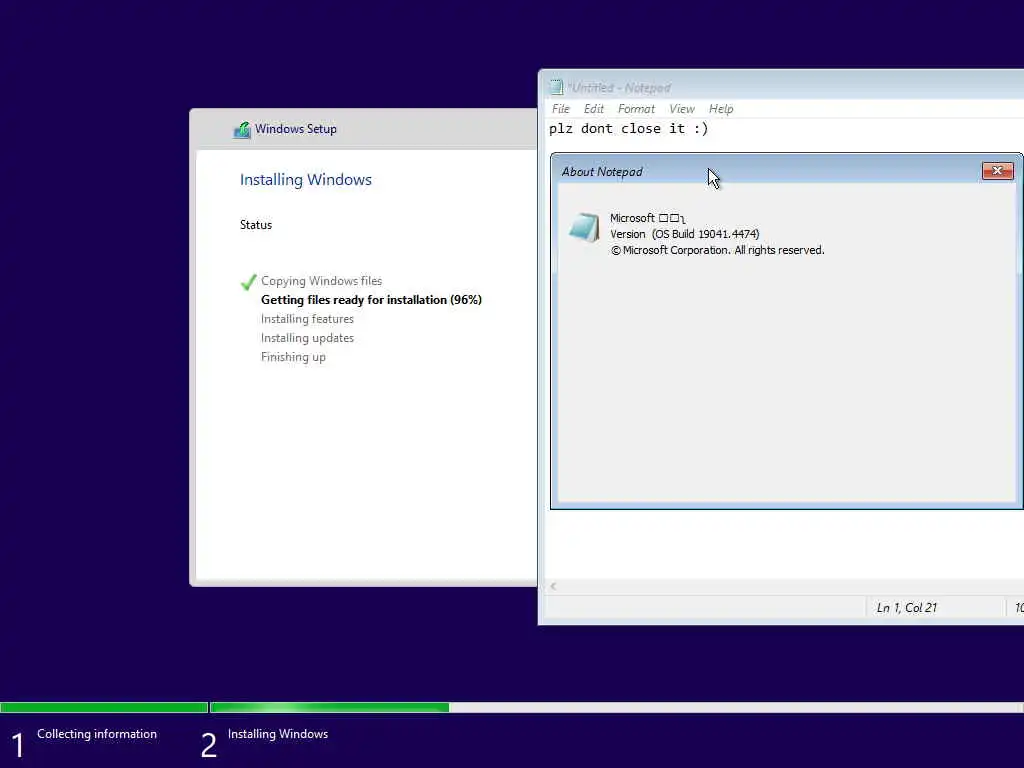Click the left arrow of Notepad's horizontal scrollbar
This screenshot has width=1024, height=768.
click(x=553, y=586)
